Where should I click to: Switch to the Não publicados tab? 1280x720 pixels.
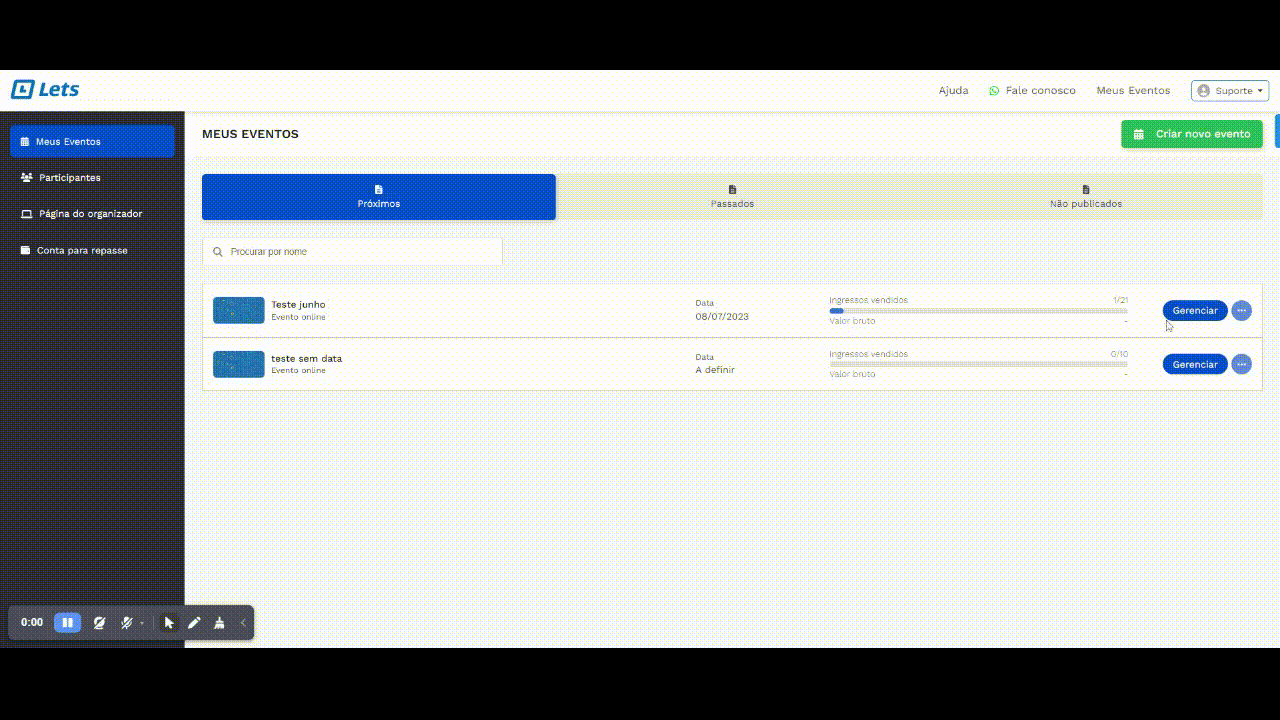click(x=1085, y=197)
